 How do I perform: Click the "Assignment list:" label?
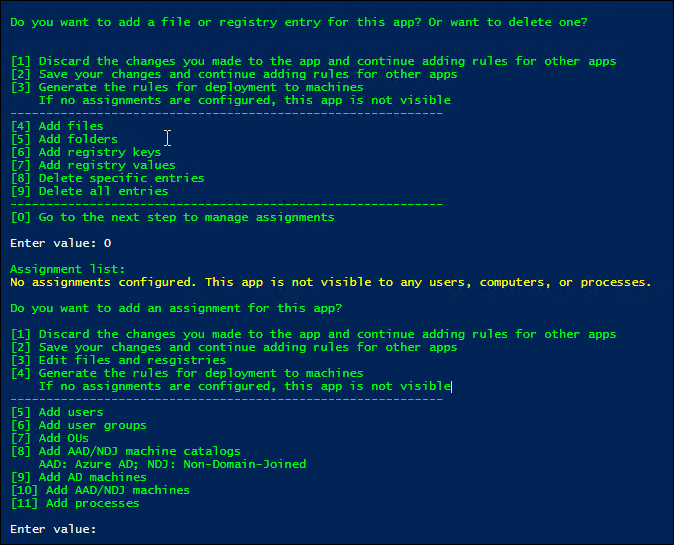67,269
